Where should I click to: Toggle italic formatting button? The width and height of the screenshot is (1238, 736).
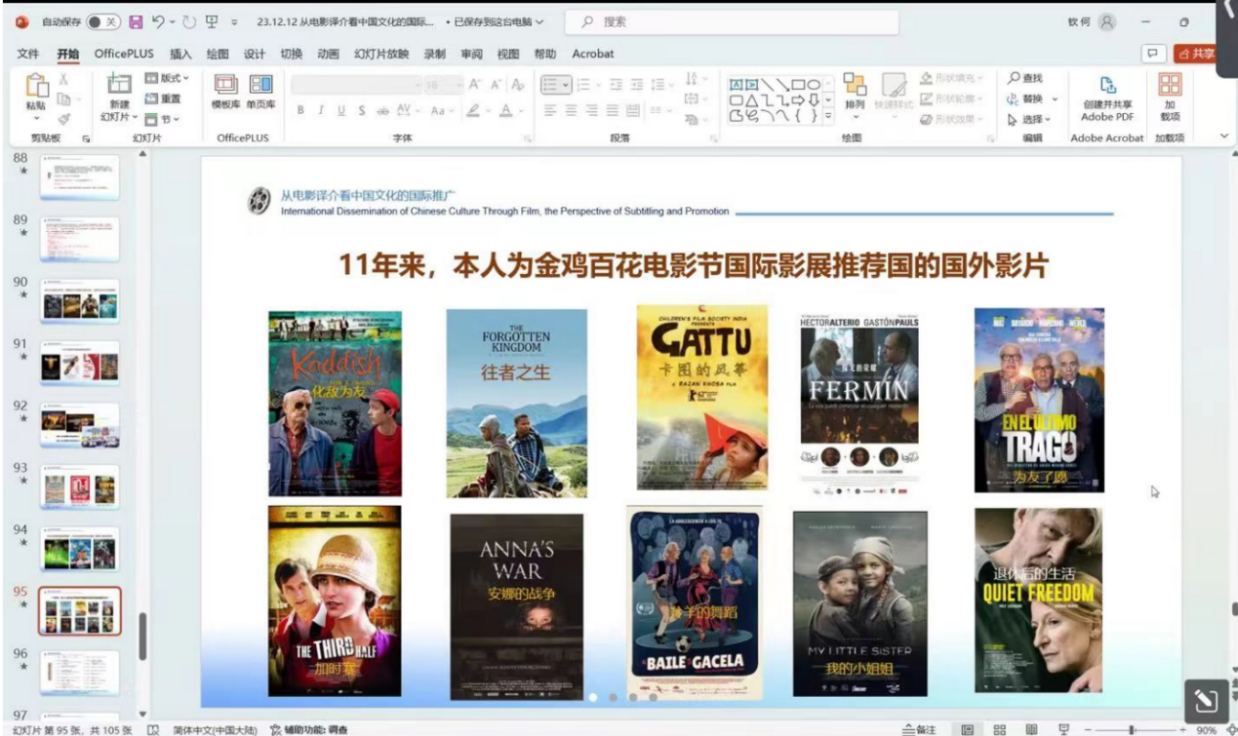321,110
